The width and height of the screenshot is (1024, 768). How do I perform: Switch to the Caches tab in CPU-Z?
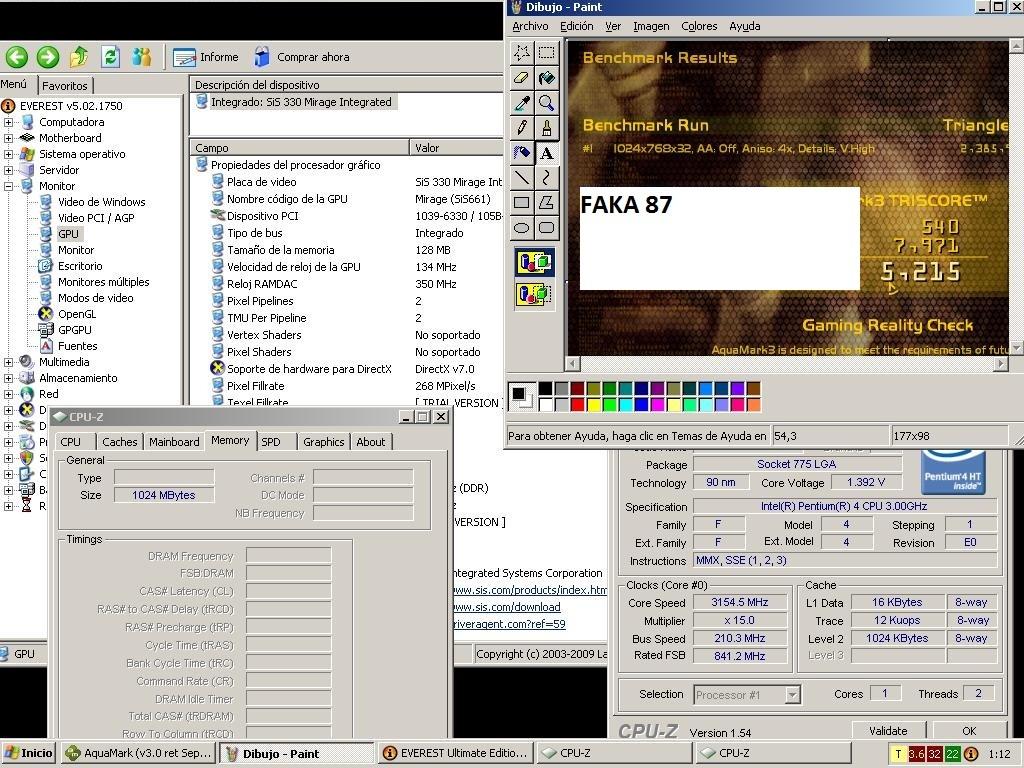pos(120,442)
